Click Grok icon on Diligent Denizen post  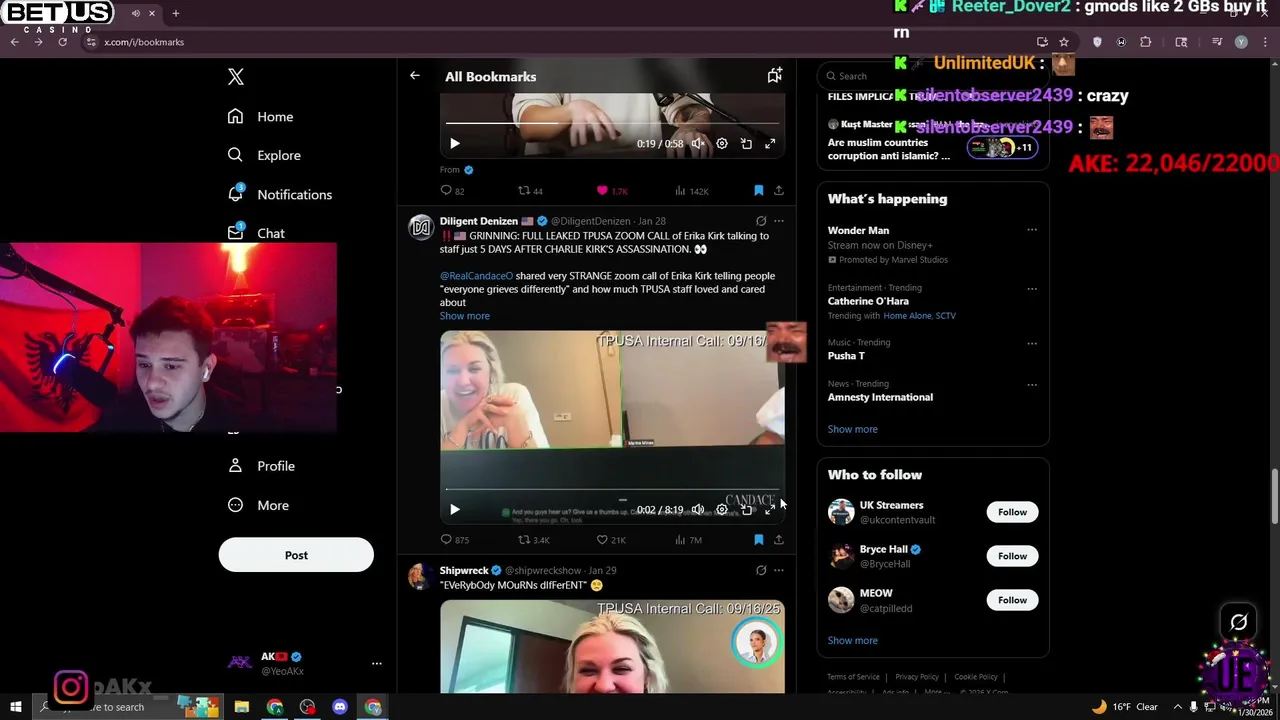(761, 221)
